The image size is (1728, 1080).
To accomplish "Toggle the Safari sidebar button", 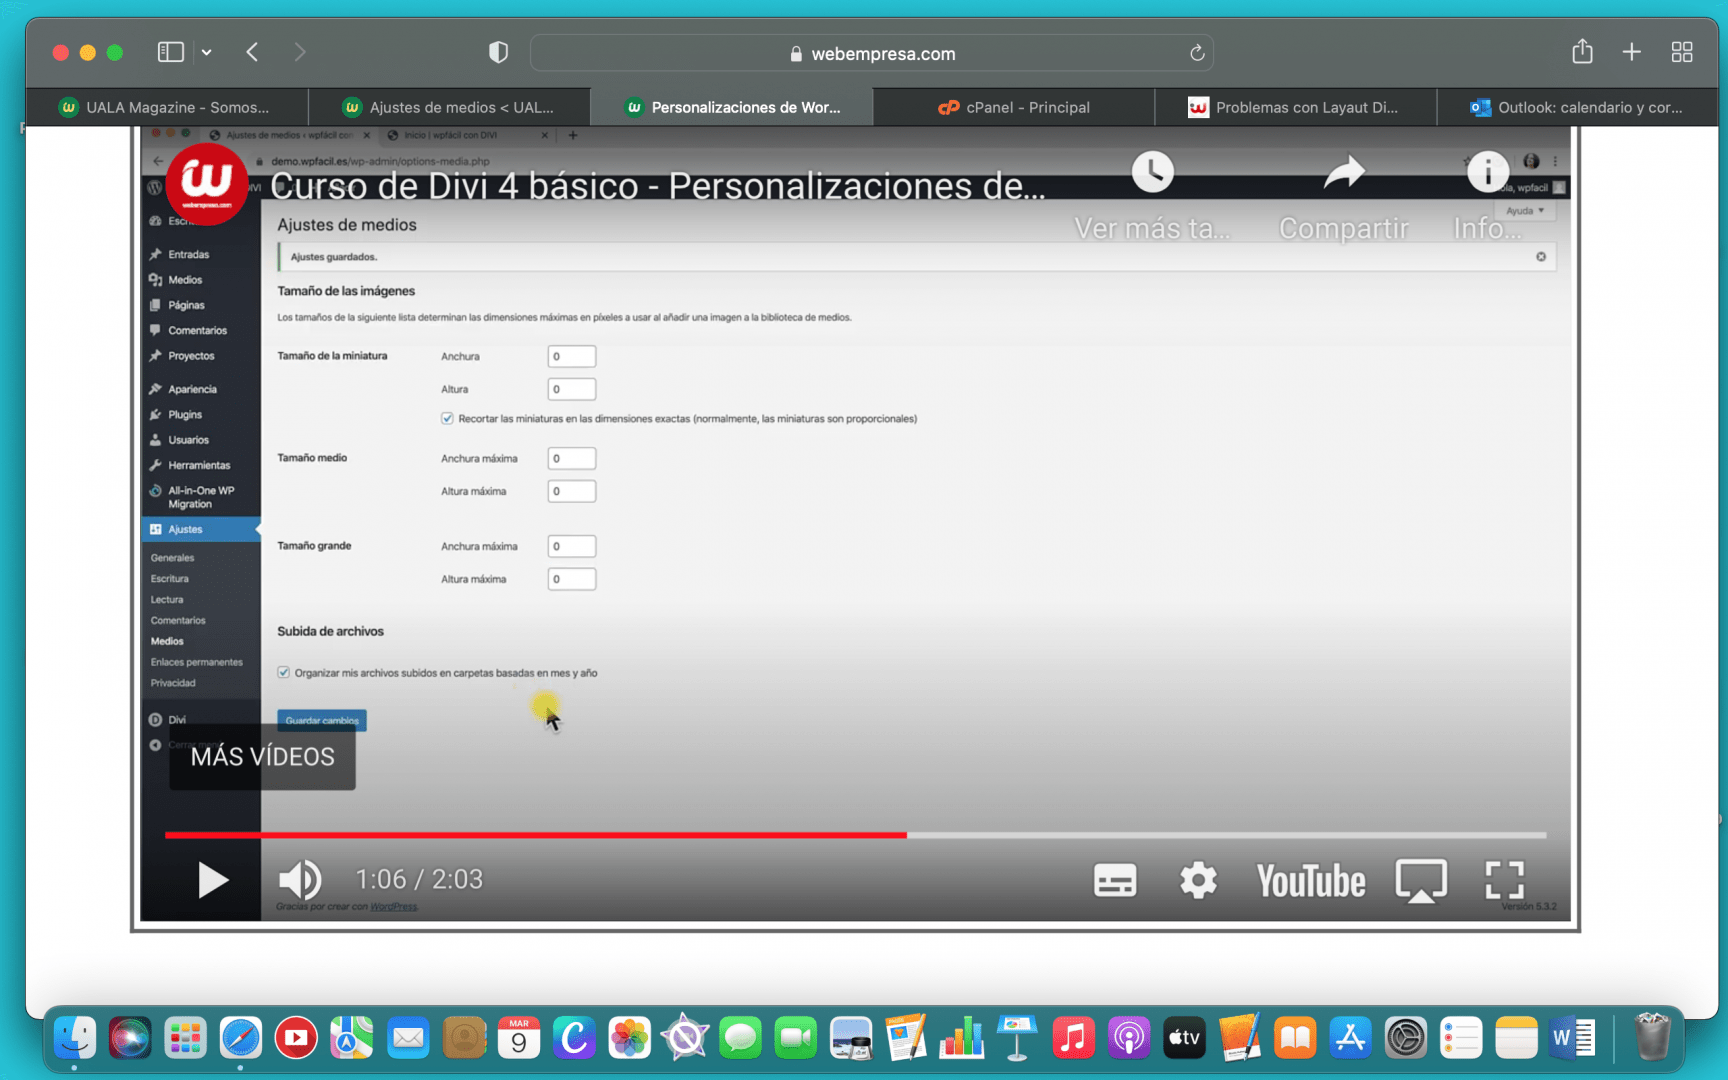I will coord(171,52).
